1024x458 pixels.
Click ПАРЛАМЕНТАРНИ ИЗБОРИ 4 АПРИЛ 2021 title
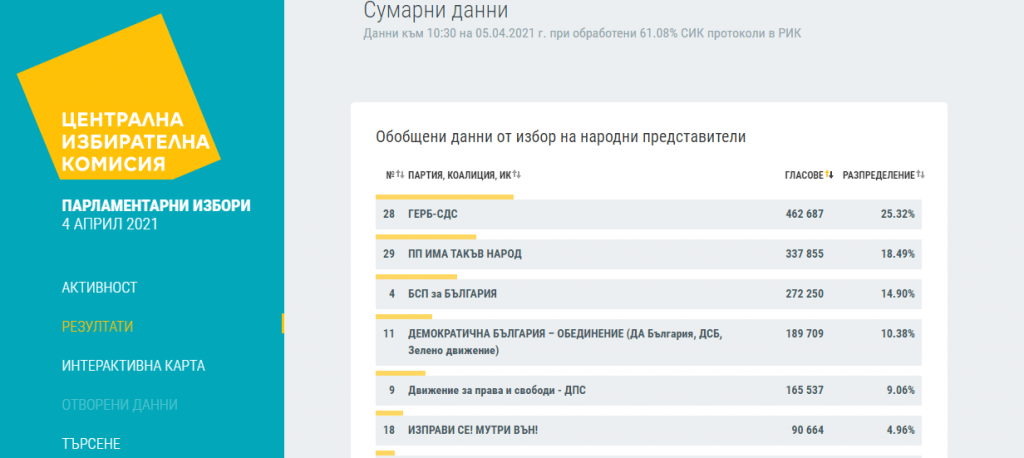click(156, 214)
